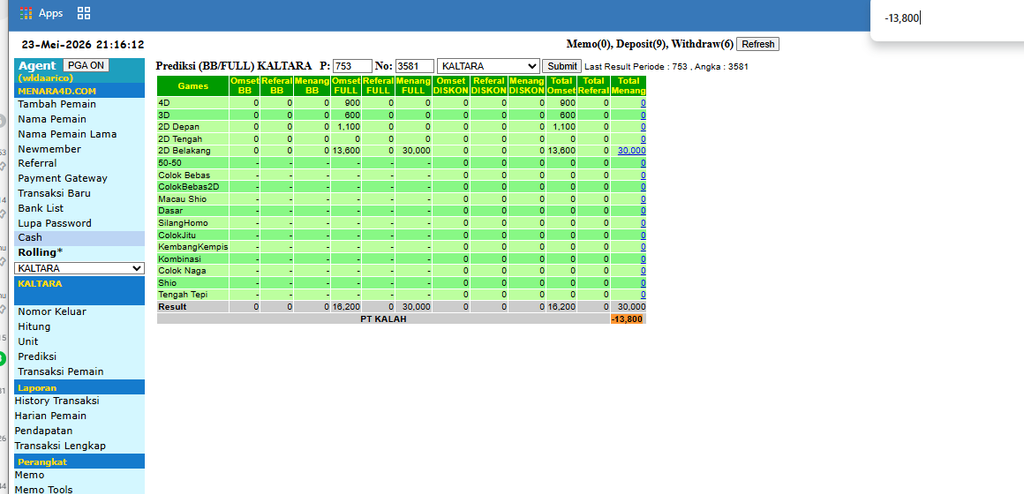This screenshot has width=1024, height=494.
Task: Click the P: period input field
Action: coord(353,66)
